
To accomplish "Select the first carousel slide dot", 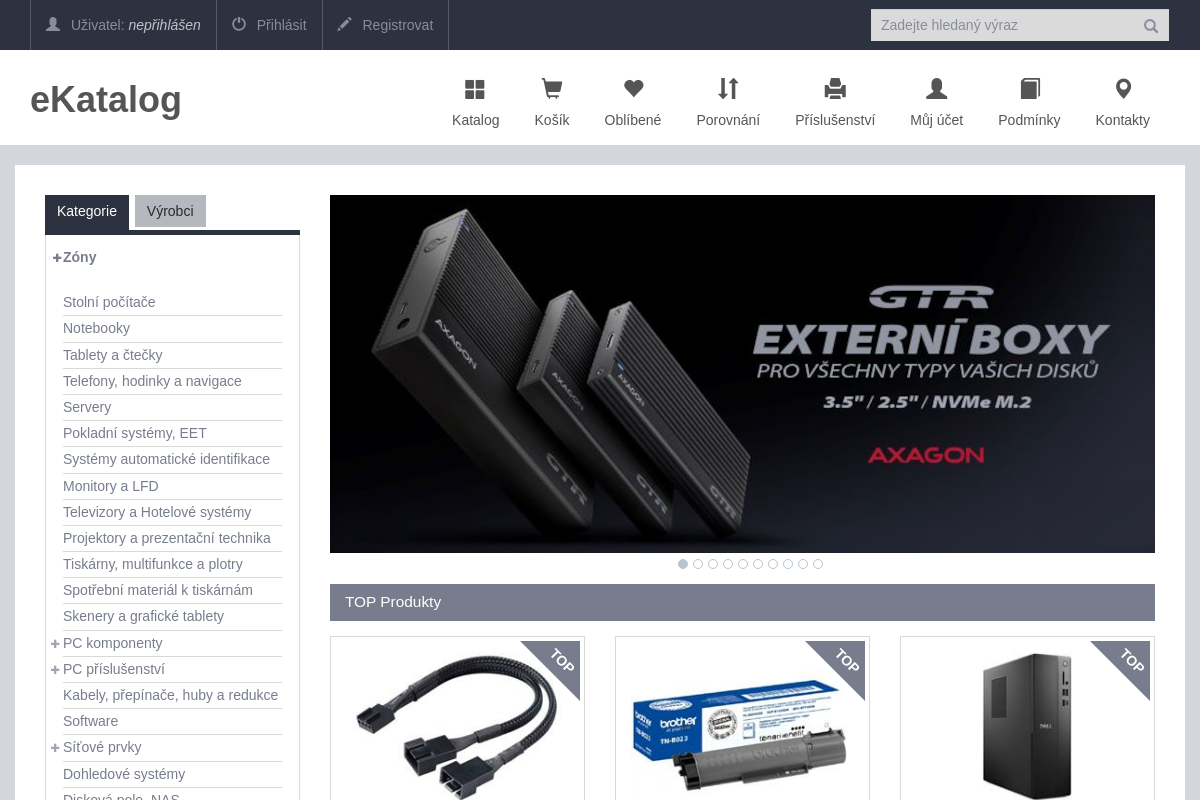I will (683, 564).
